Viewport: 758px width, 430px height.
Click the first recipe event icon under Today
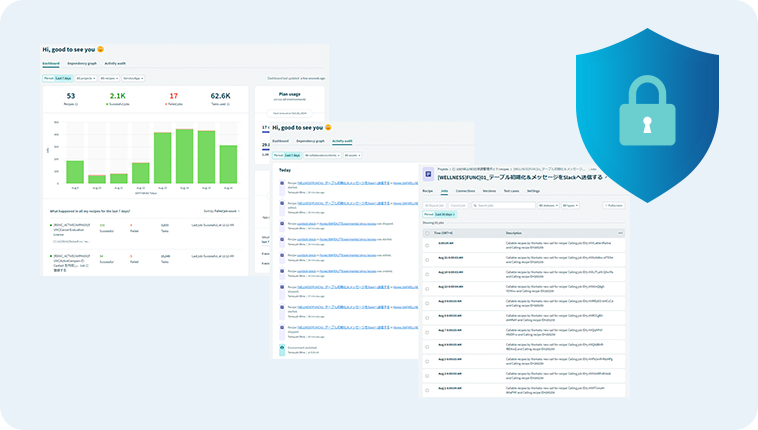coord(282,185)
